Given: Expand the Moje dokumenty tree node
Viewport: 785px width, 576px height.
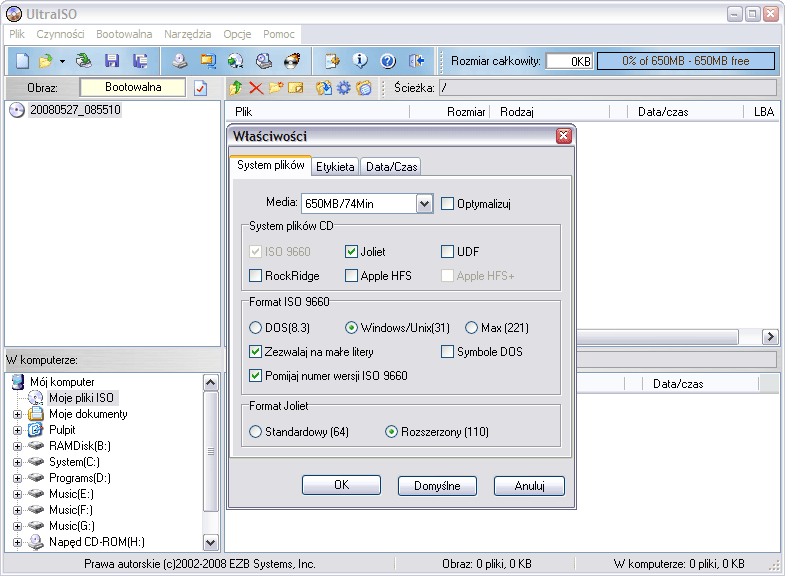Looking at the screenshot, I should 18,414.
